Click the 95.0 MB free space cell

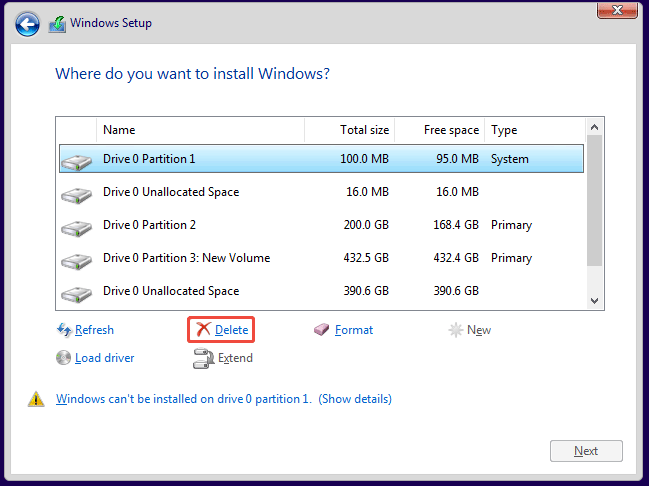[x=457, y=159]
